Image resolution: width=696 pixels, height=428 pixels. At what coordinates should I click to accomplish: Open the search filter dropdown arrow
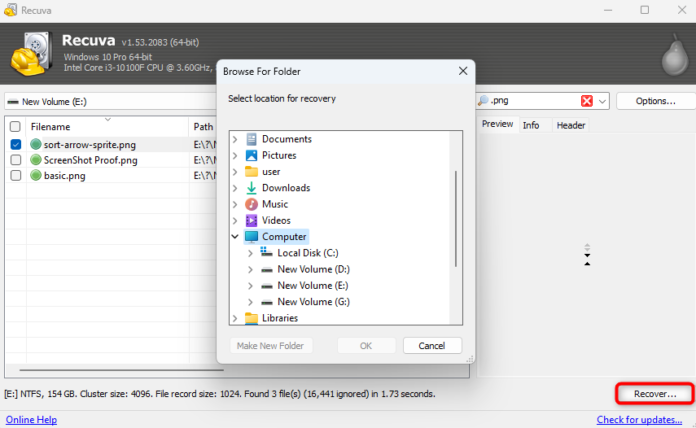(x=602, y=101)
